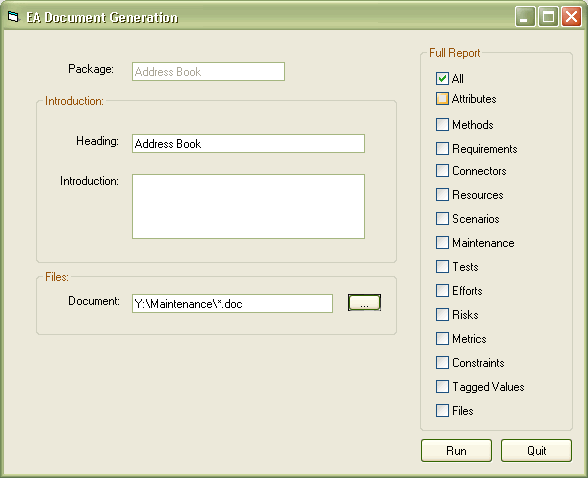
Task: Toggle the Connectors checkbox
Action: coord(442,171)
